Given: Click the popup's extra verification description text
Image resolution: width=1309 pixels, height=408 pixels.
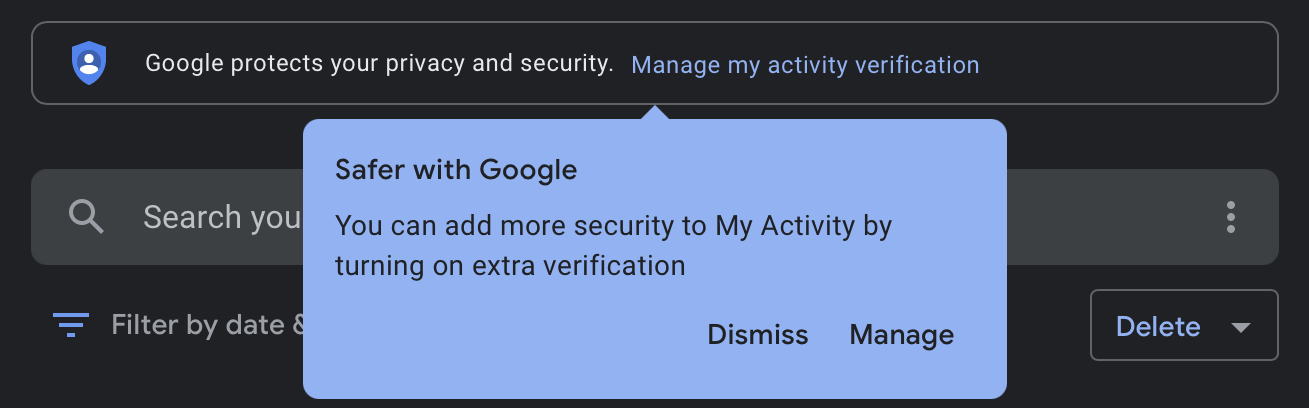Looking at the screenshot, I should click(613, 245).
